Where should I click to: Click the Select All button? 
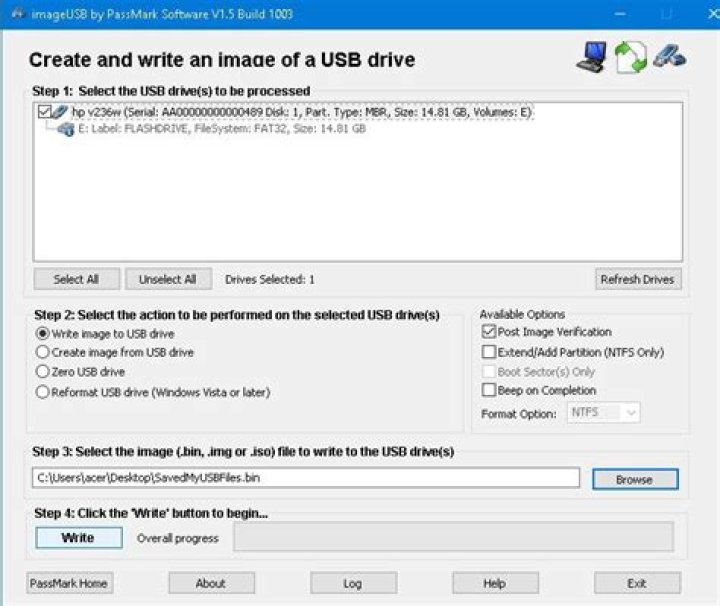tap(76, 279)
